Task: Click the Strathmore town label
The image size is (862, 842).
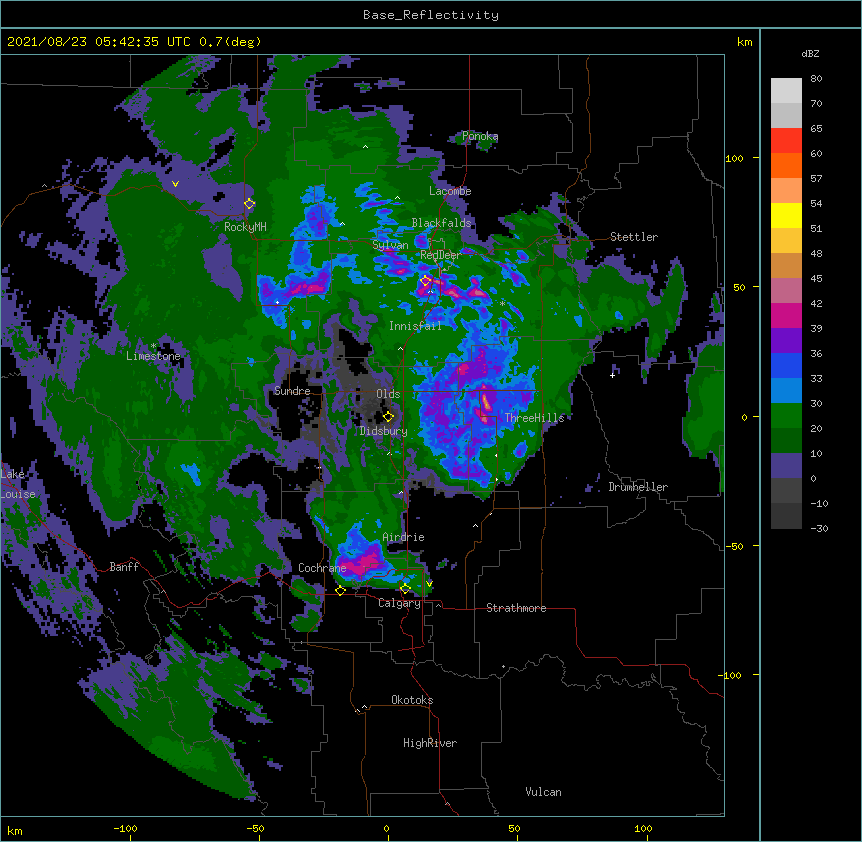Action: coord(516,608)
